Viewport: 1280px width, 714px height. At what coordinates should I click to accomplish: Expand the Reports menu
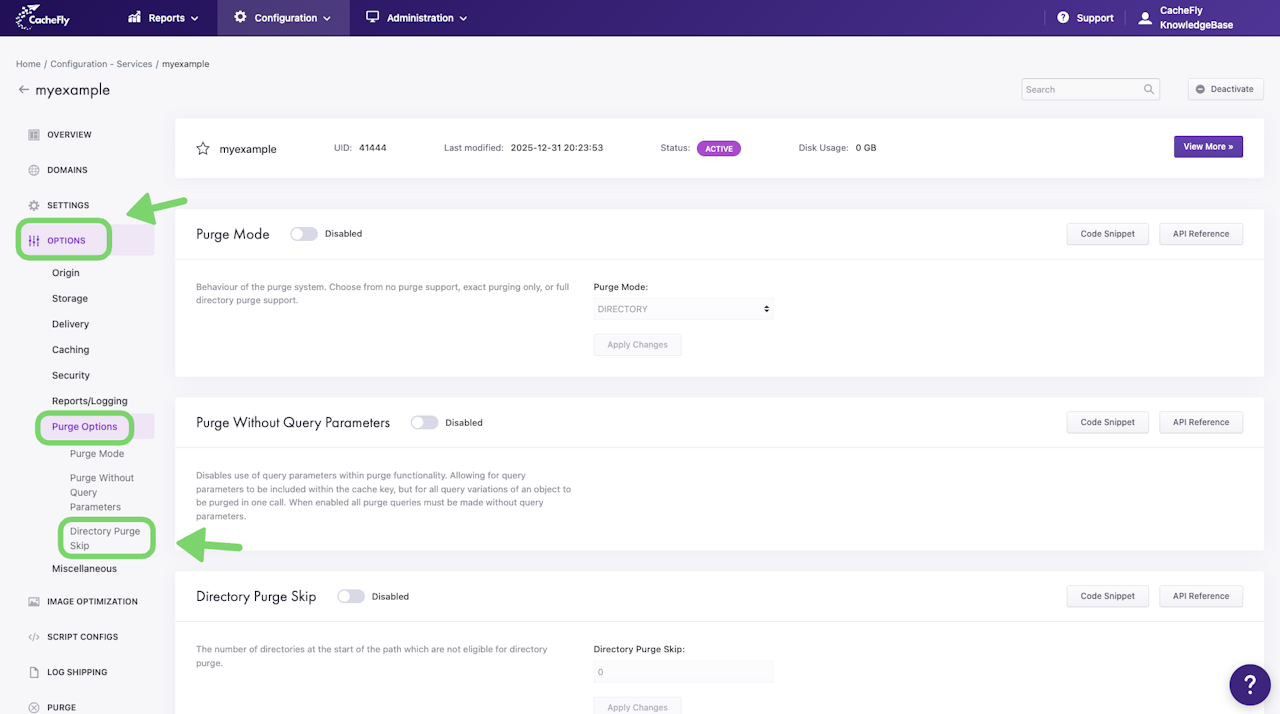click(x=163, y=18)
